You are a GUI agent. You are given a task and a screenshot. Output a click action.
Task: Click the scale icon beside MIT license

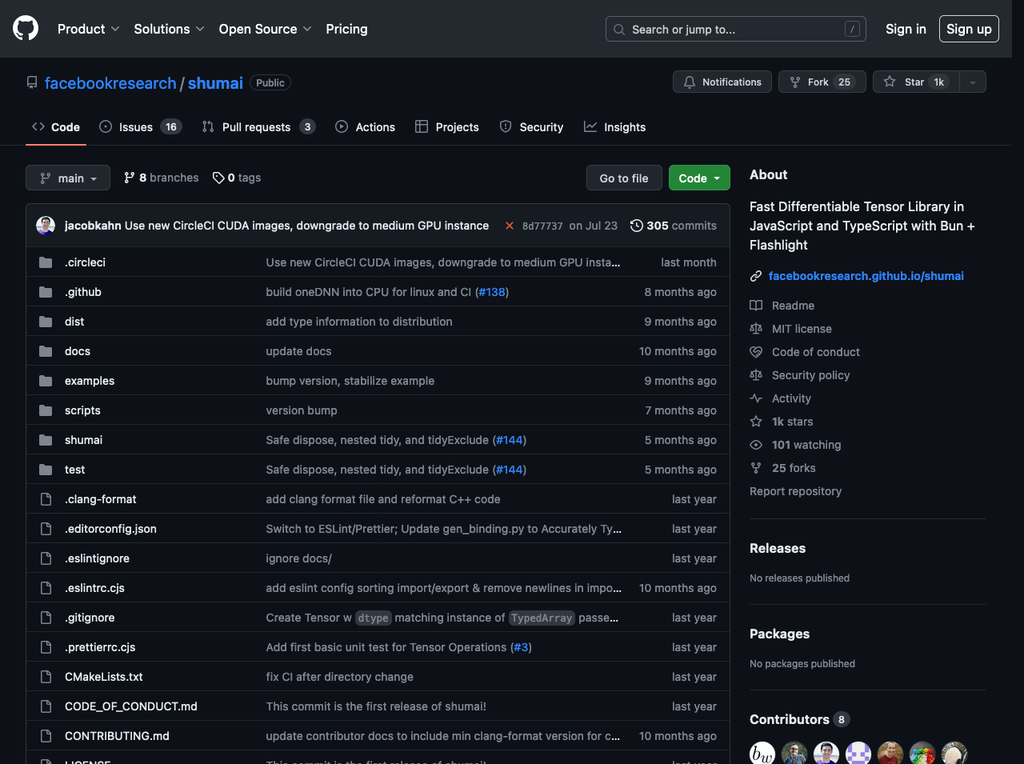756,329
